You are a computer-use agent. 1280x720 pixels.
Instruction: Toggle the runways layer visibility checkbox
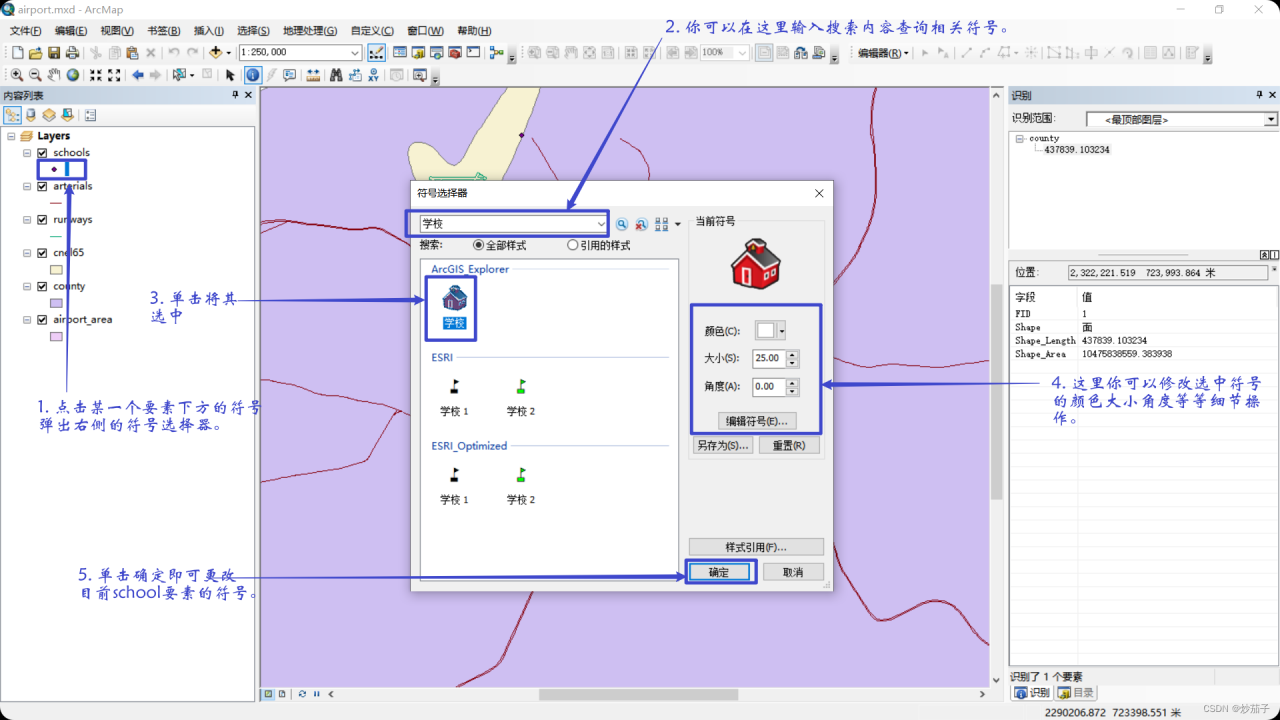click(x=42, y=220)
